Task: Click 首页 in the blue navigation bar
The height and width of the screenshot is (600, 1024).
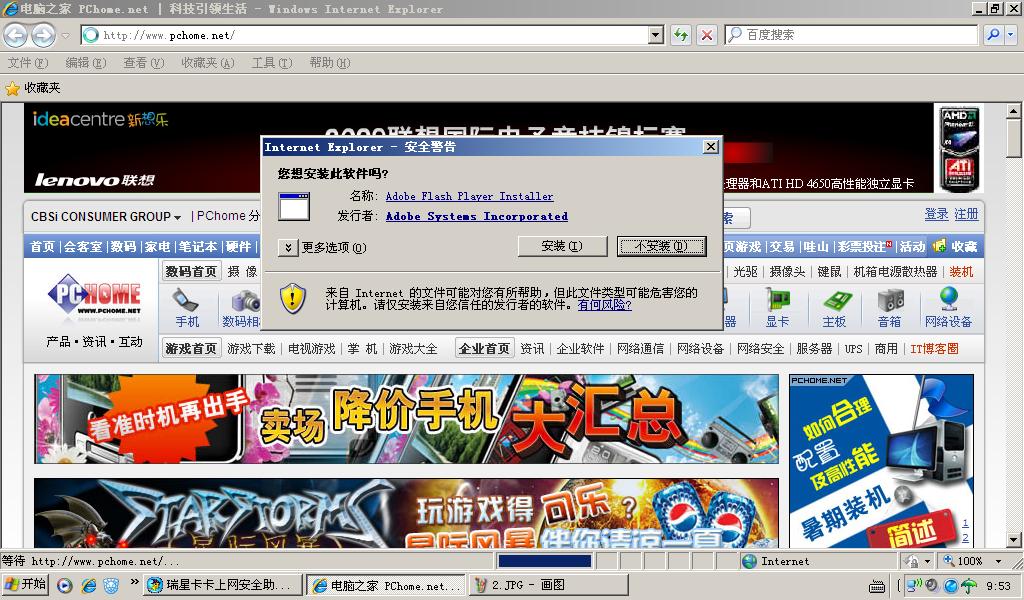Action: pyautogui.click(x=42, y=246)
